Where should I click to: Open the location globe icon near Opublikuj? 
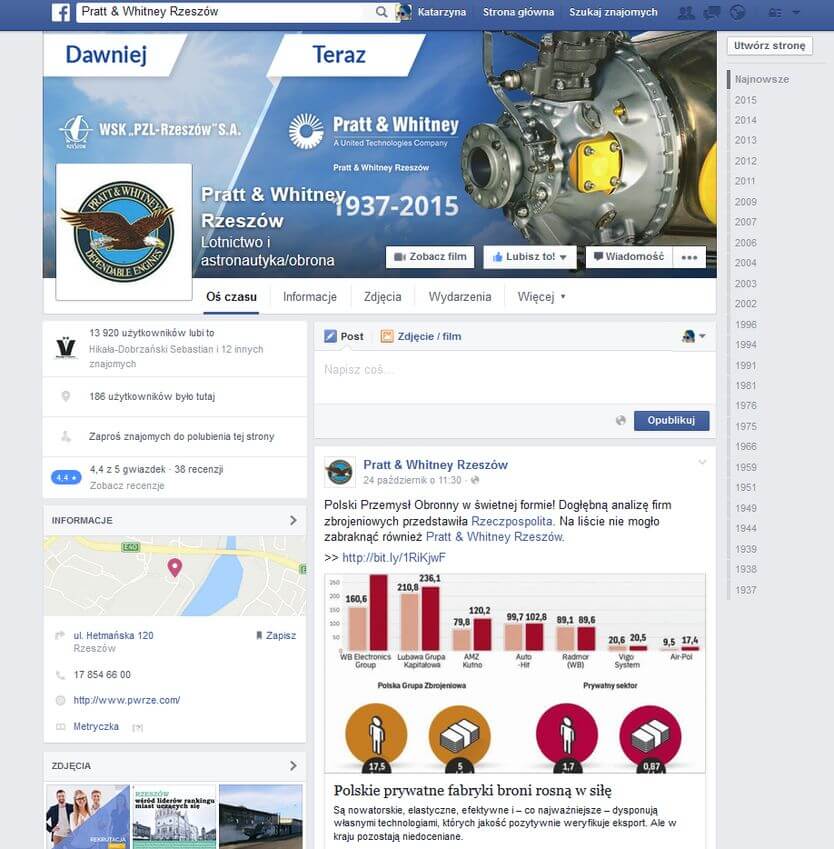coord(623,420)
